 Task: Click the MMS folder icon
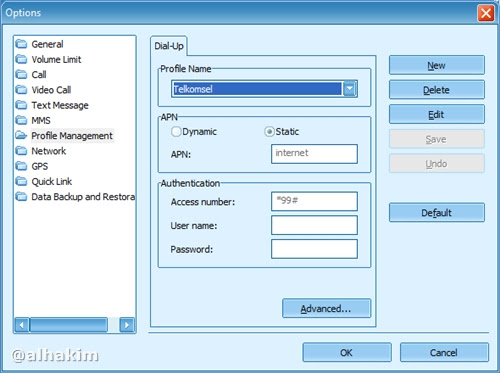(x=21, y=120)
